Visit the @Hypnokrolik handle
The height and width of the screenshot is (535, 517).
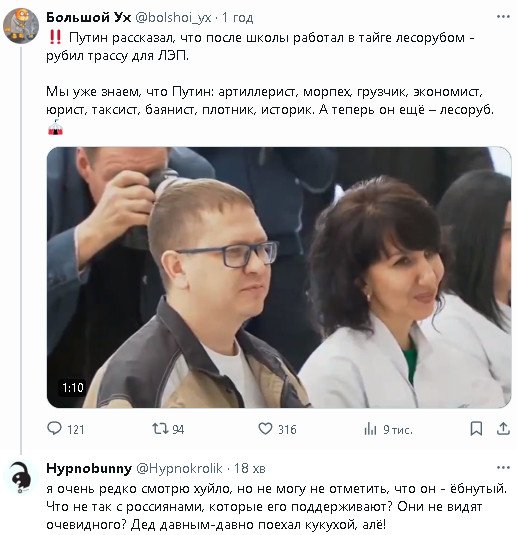pos(179,468)
